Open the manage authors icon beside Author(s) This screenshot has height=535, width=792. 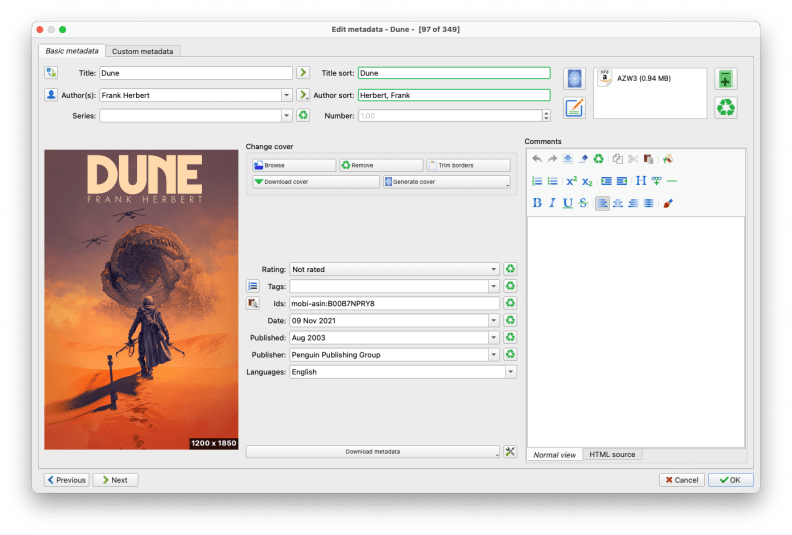click(x=51, y=95)
